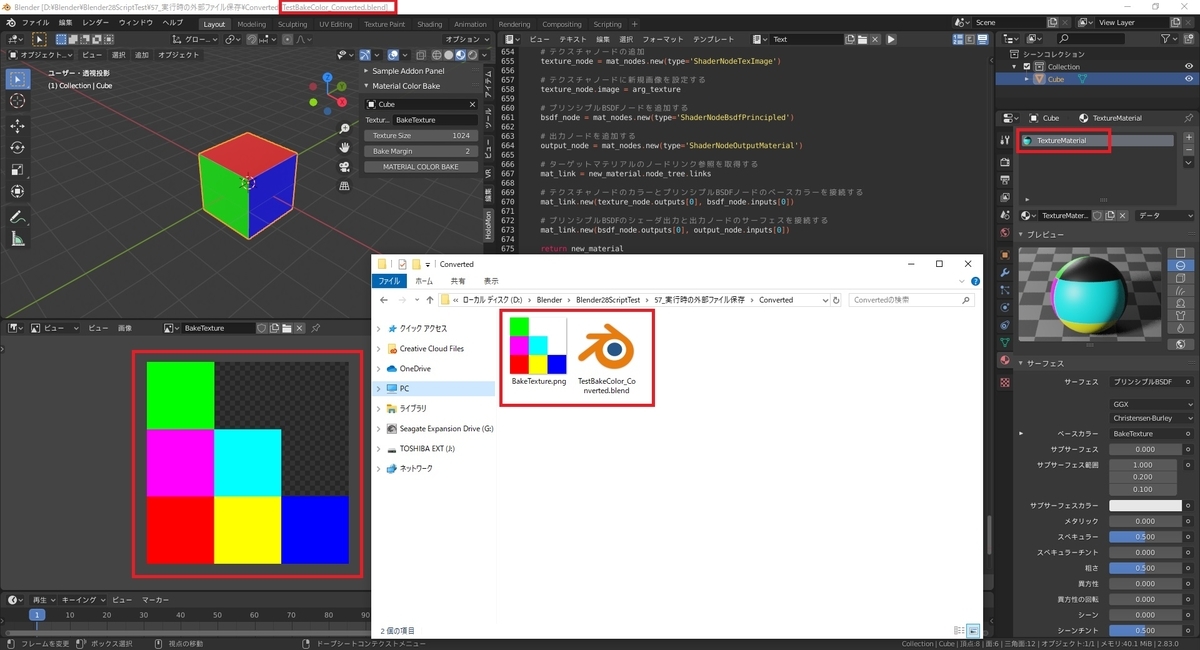Select material preview viewport shading mode
1200x650 pixels.
pos(460,55)
